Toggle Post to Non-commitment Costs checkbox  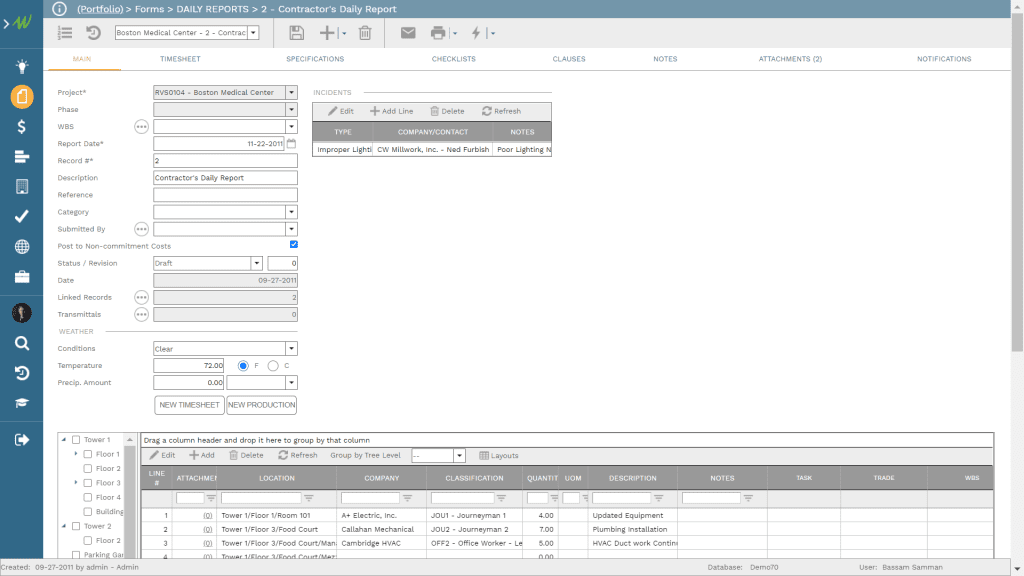(x=293, y=245)
